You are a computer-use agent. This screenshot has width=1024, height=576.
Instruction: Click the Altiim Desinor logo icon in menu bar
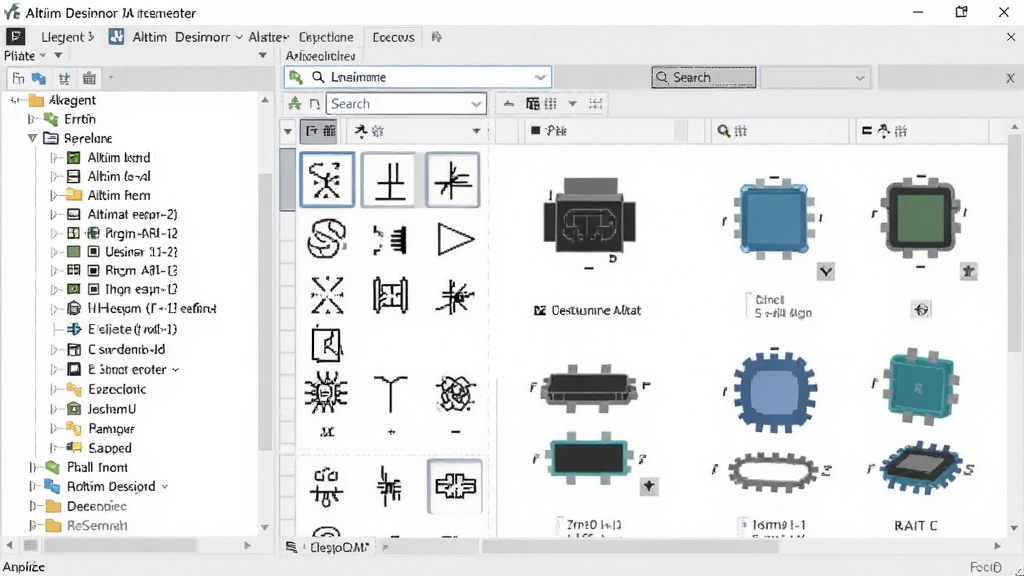click(116, 37)
